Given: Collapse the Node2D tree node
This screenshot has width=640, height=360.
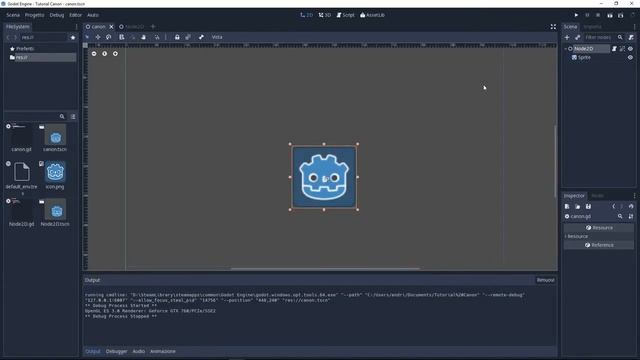Looking at the screenshot, I should 565,49.
